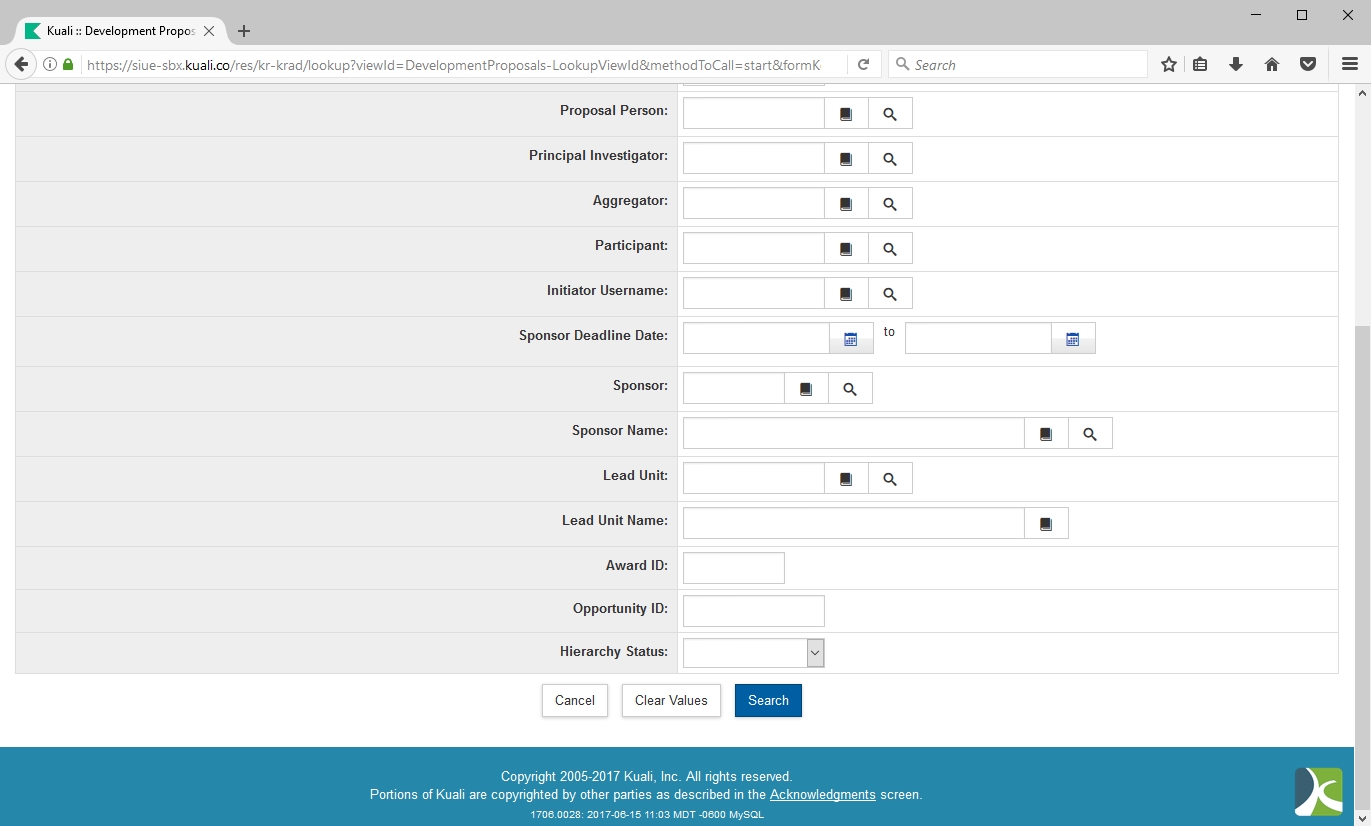
Task: Open the Aggregator search lookup icon
Action: (x=890, y=204)
